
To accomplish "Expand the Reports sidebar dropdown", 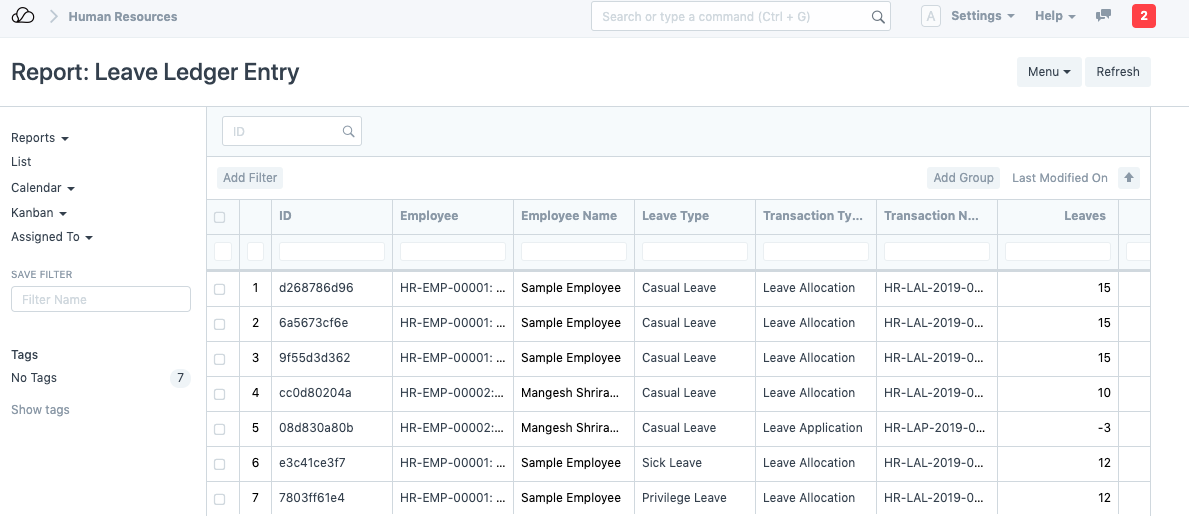I will pyautogui.click(x=40, y=138).
